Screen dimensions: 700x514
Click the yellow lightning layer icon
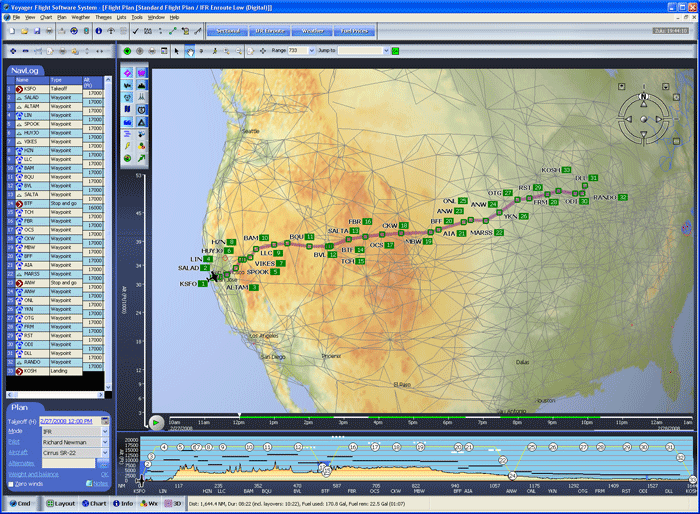pos(128,146)
